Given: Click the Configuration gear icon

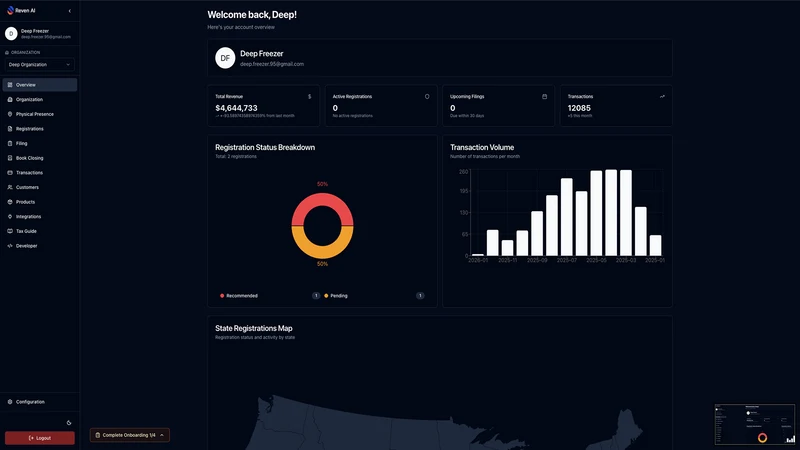Looking at the screenshot, I should coord(10,402).
